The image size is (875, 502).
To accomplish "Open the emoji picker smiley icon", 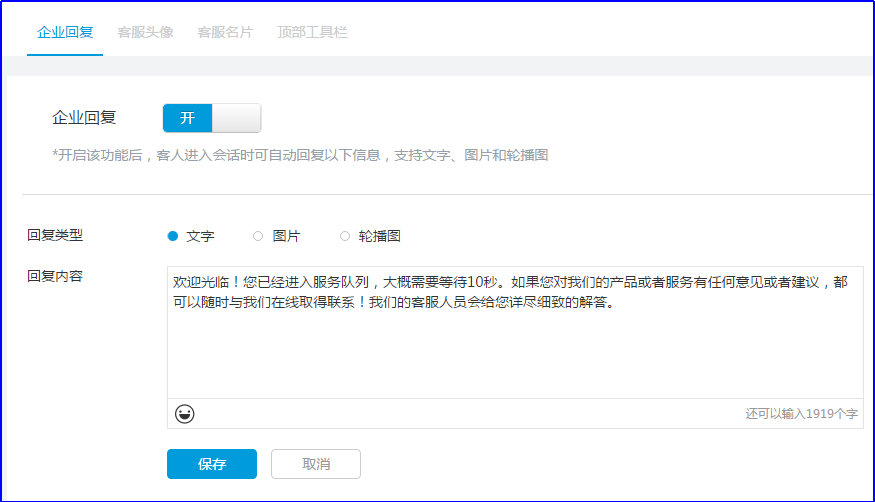I will pos(184,413).
